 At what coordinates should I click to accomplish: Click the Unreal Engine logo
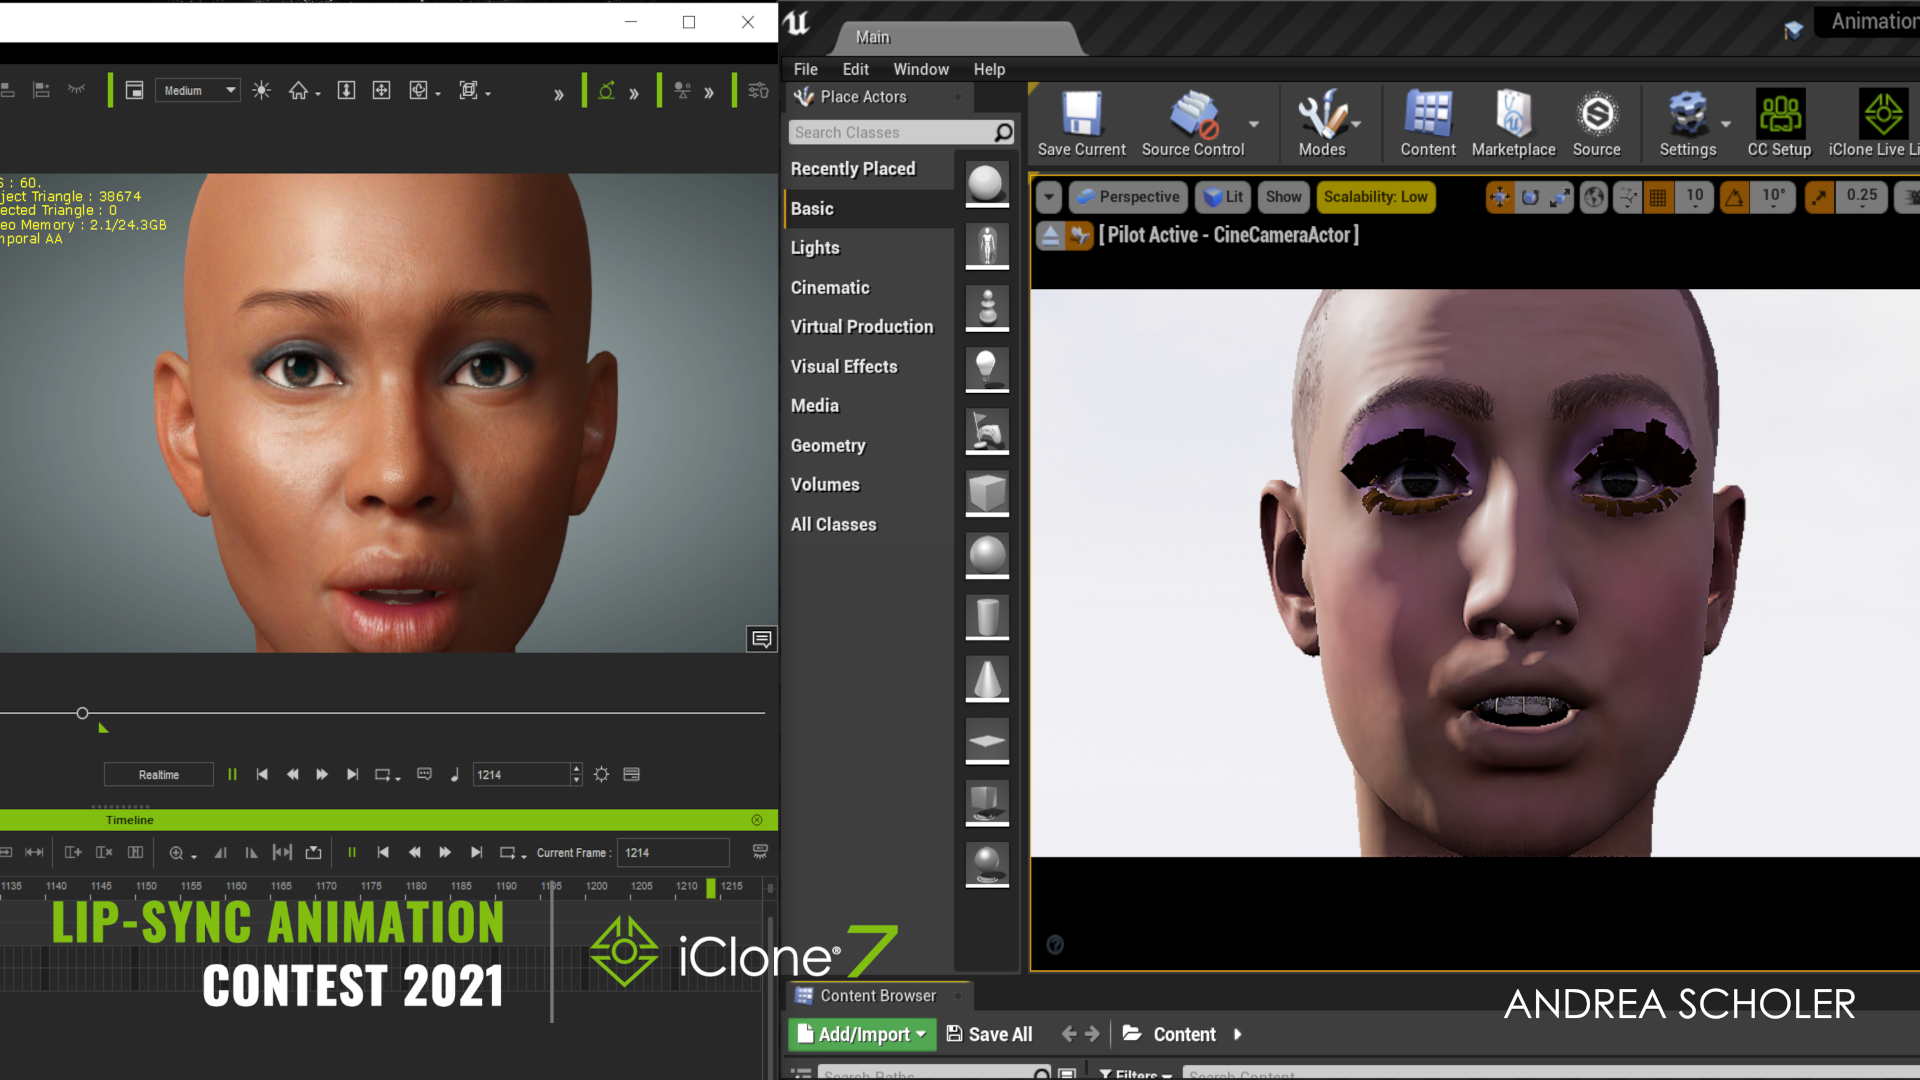[797, 22]
